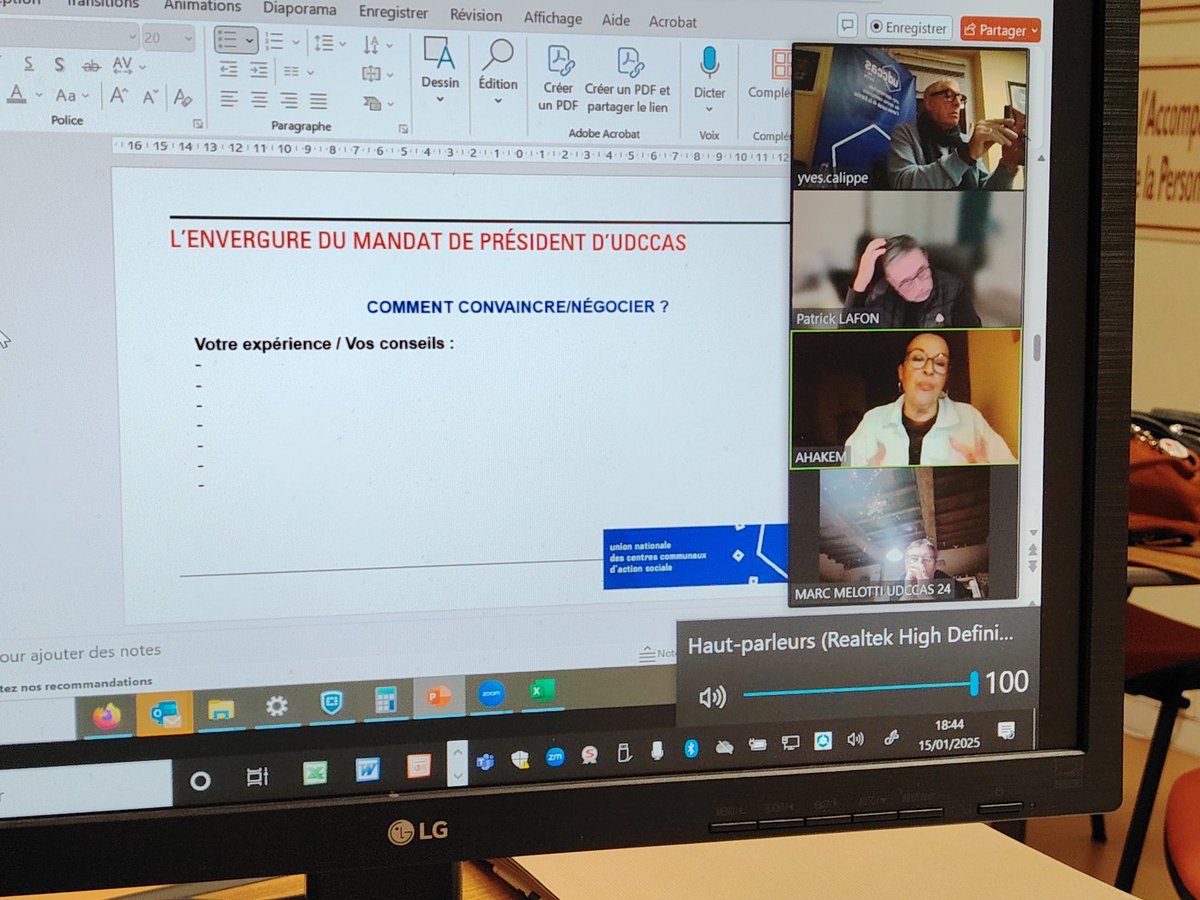
Task: Click Créer un PDF et partager le lien
Action: 629,80
